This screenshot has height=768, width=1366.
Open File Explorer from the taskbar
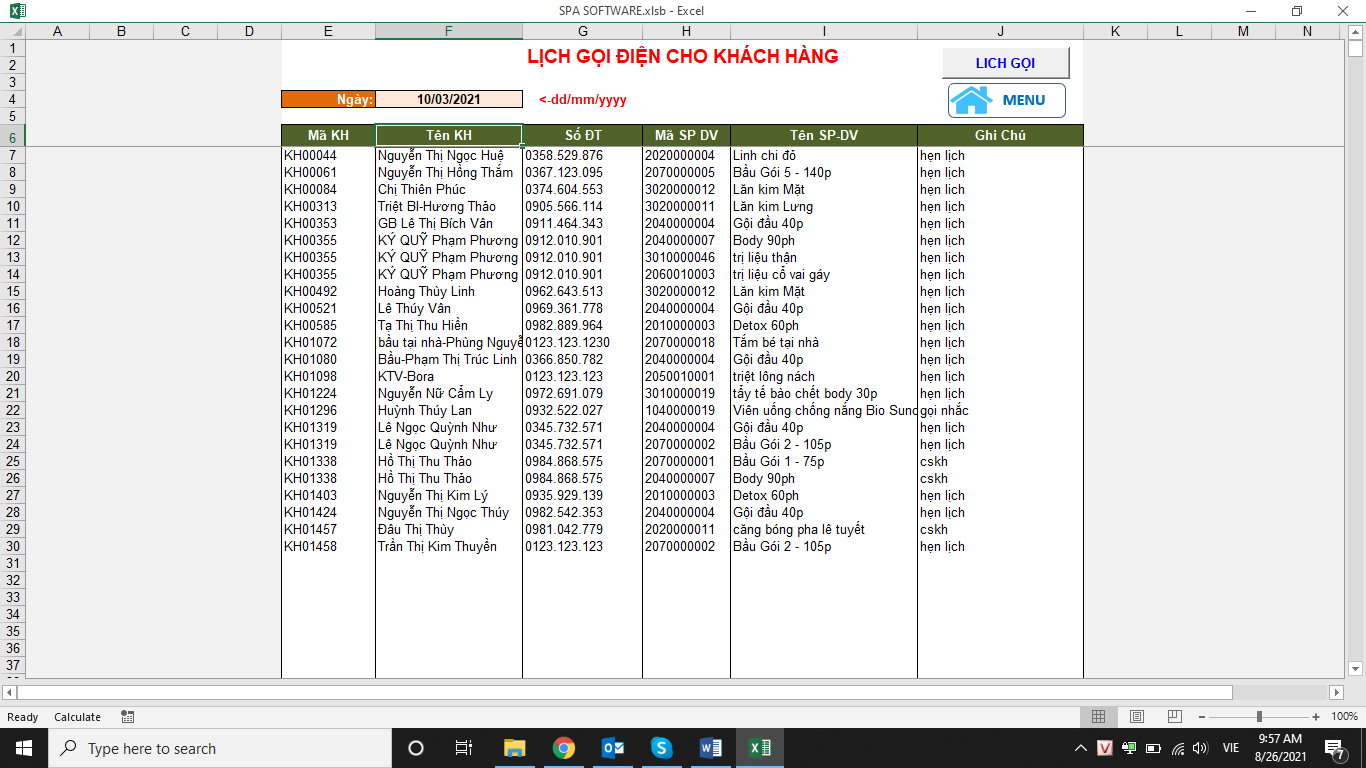pos(515,748)
